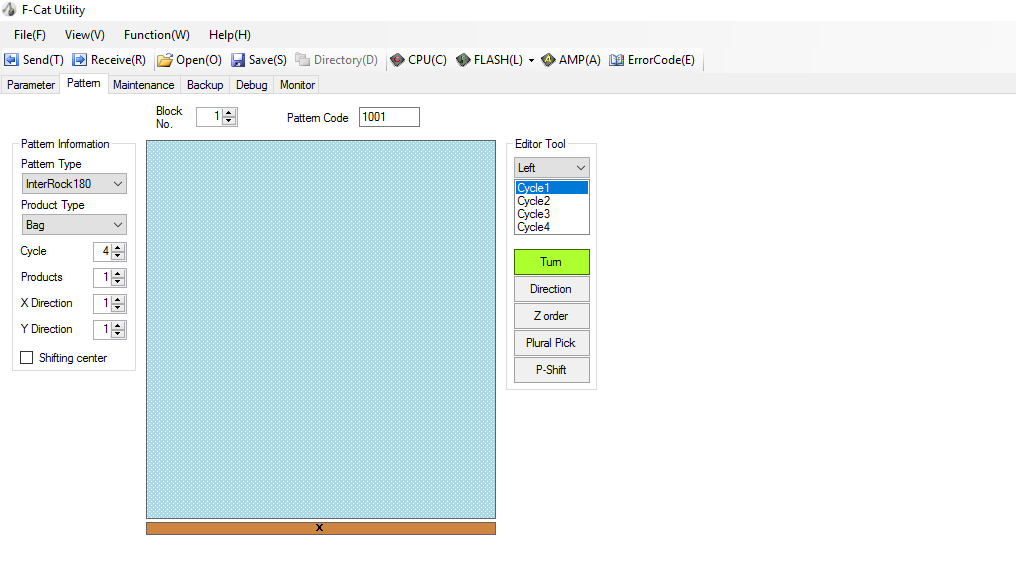The image size is (1016, 566).
Task: Switch to the Backup tab
Action: [205, 85]
